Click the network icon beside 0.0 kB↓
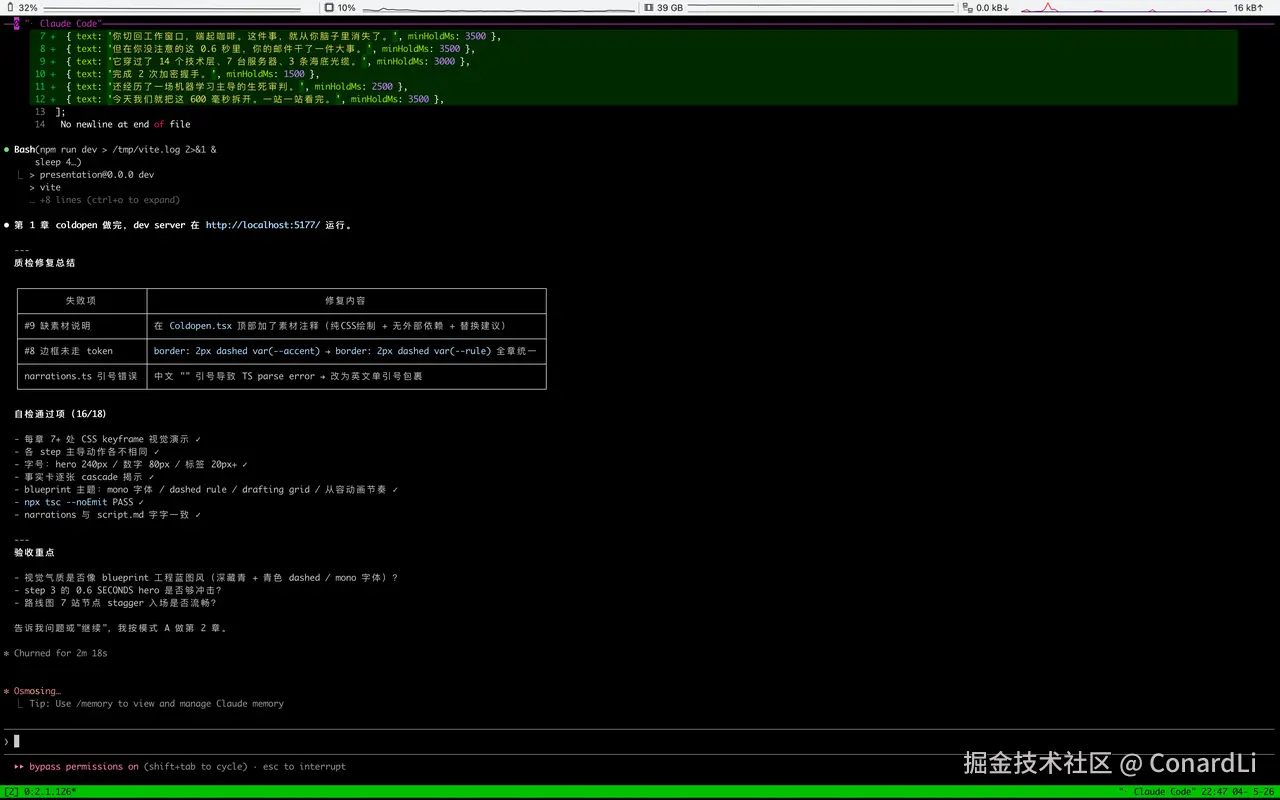This screenshot has width=1280, height=800. [x=967, y=7]
